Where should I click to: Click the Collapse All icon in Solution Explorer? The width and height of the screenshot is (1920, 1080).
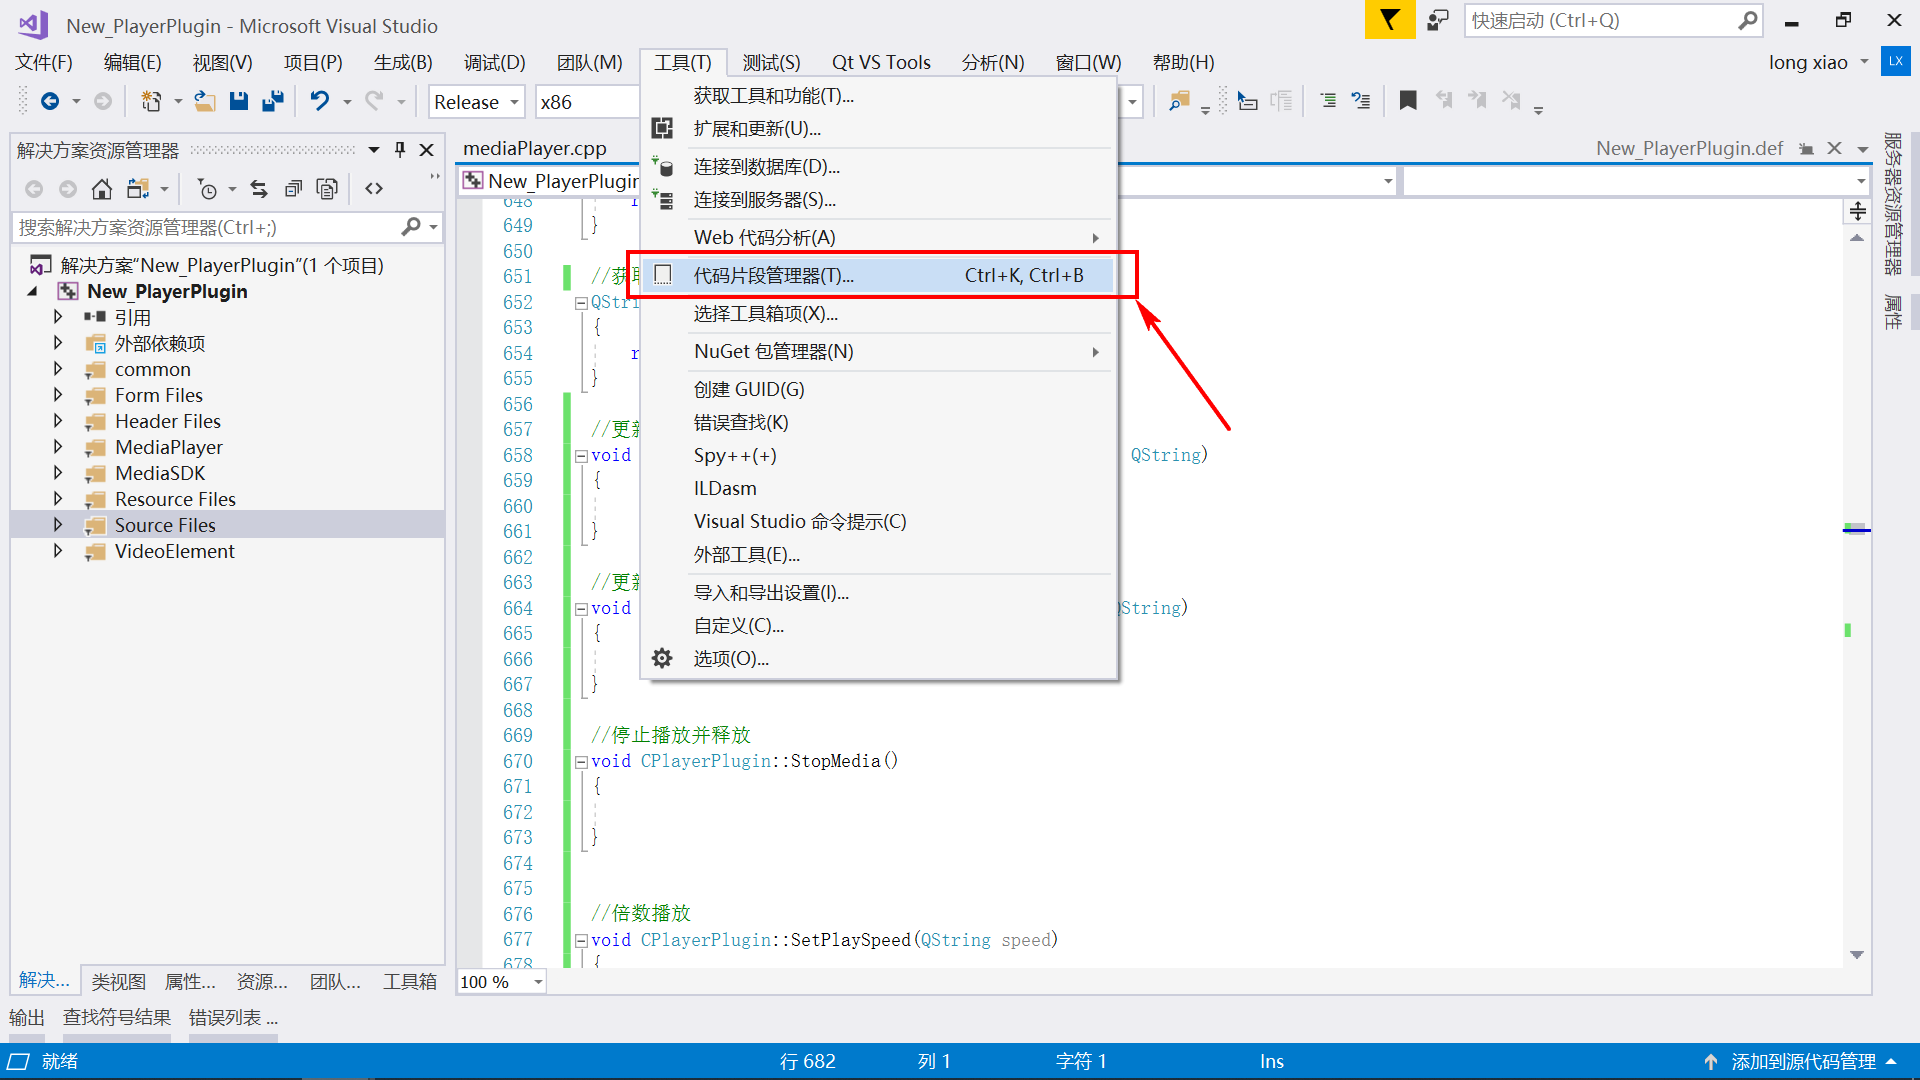point(293,189)
